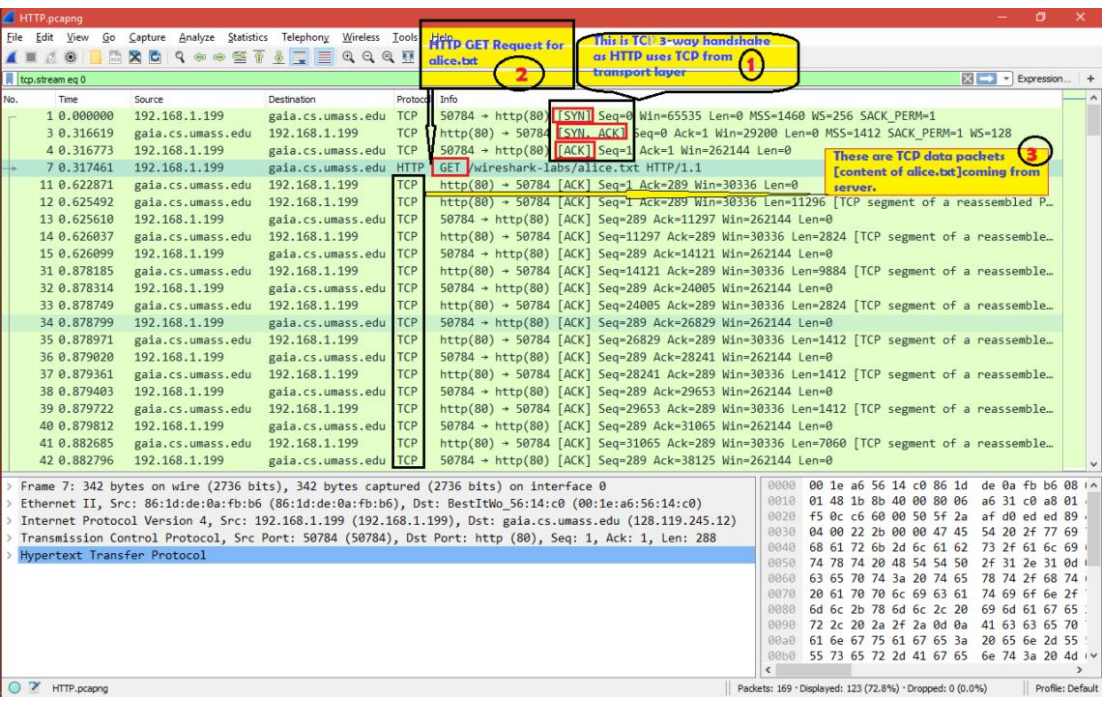Expand the Ethernet II details row
Image resolution: width=1106 pixels, height=701 pixels.
point(9,504)
